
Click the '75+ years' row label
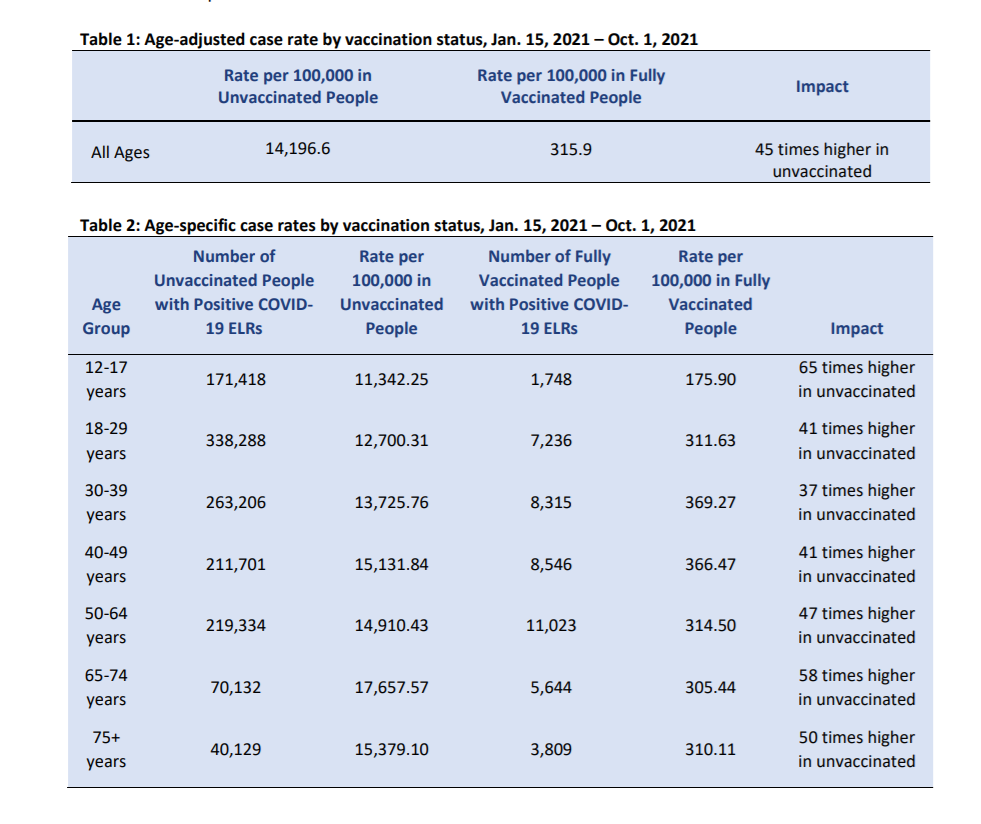click(106, 750)
